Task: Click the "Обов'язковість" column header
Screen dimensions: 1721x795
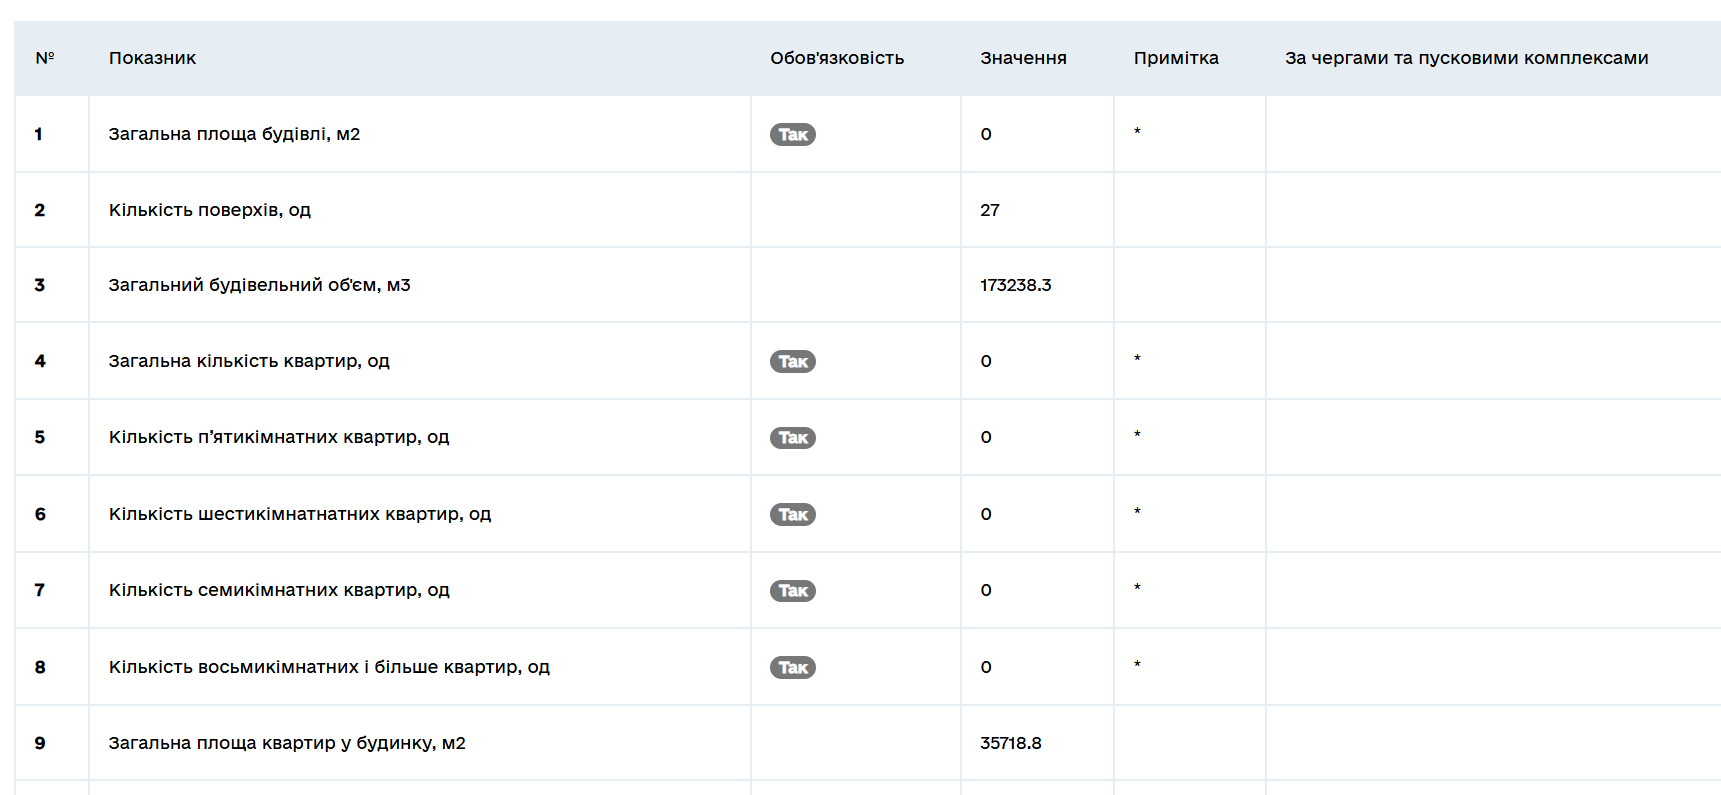Action: [836, 58]
